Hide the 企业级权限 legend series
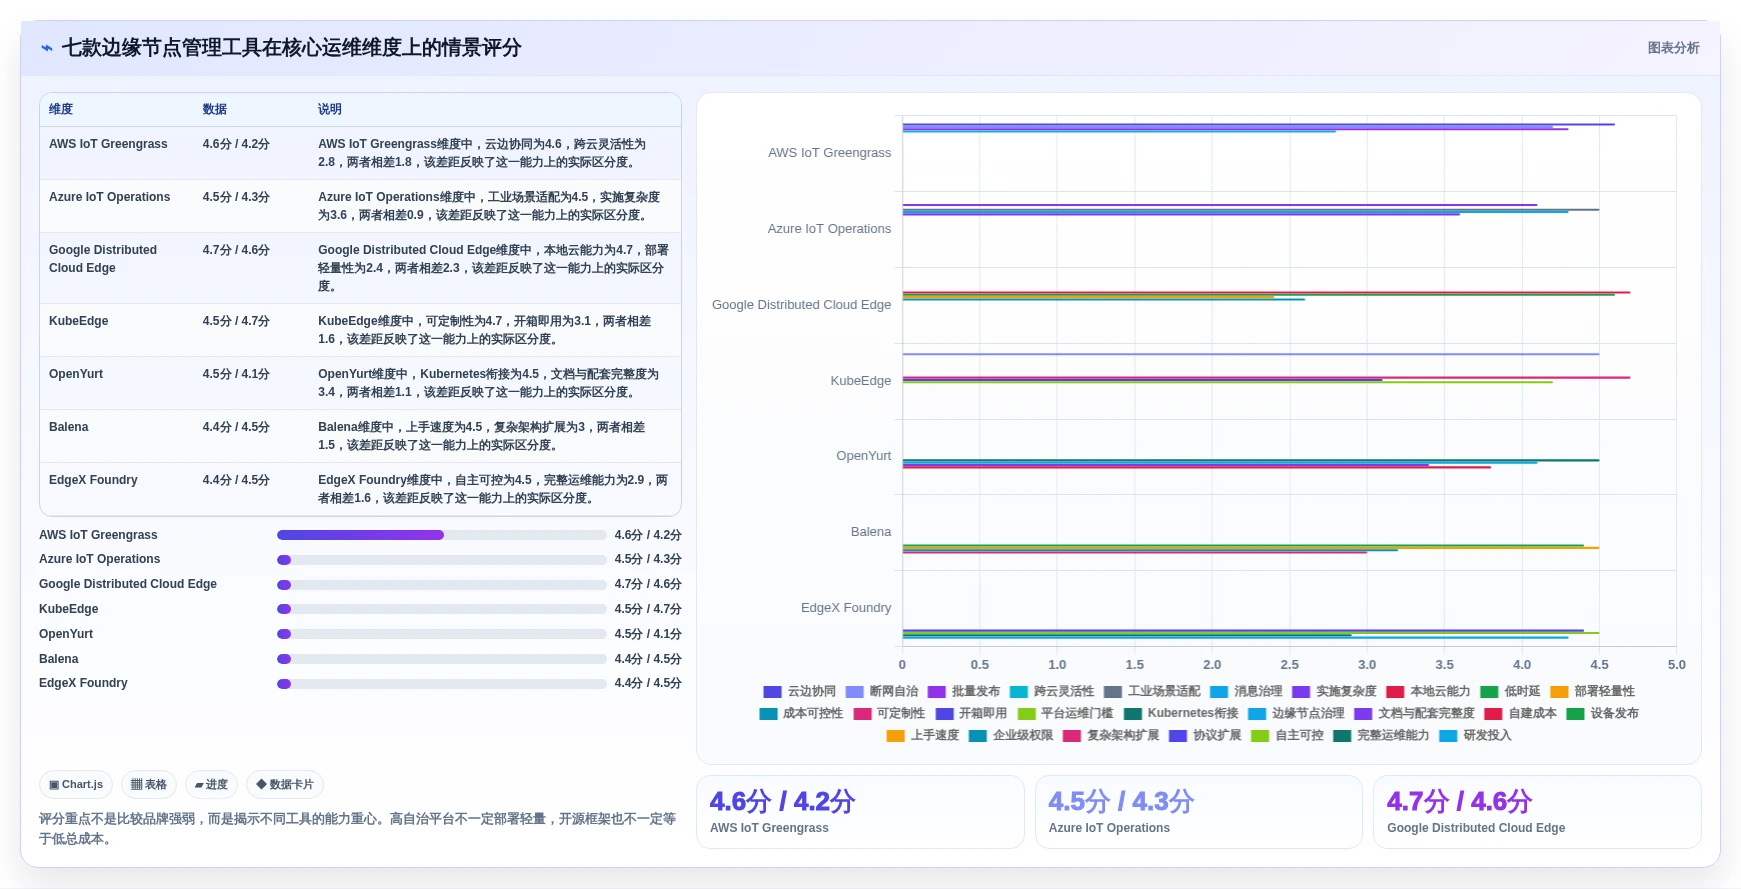Image resolution: width=1741 pixels, height=889 pixels. [1010, 735]
